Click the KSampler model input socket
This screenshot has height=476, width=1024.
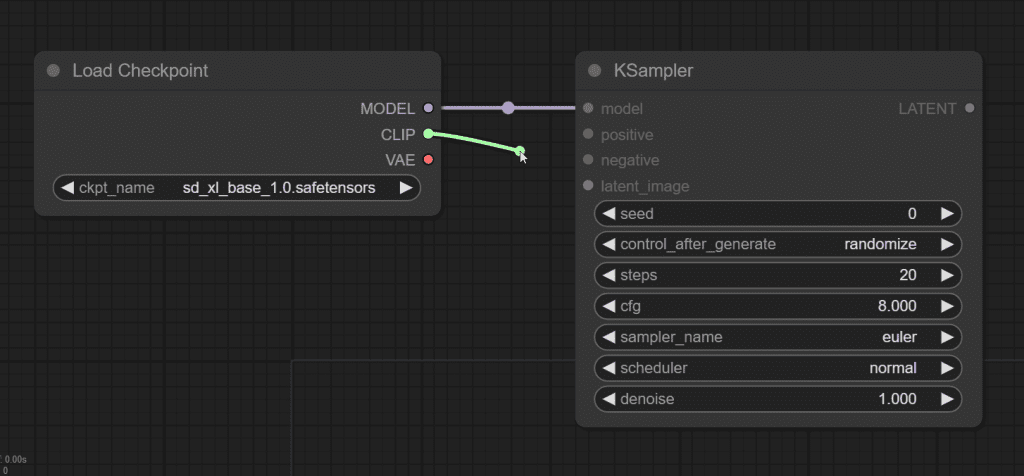588,108
